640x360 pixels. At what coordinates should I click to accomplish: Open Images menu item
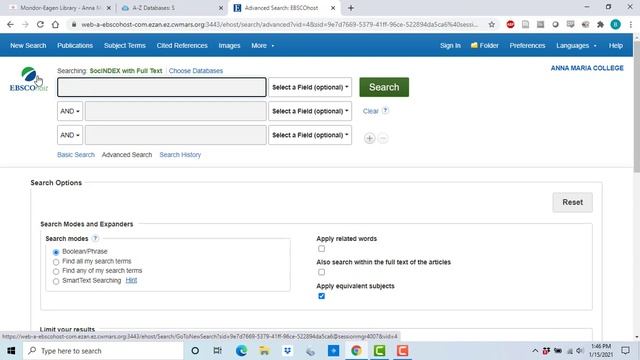pos(229,45)
